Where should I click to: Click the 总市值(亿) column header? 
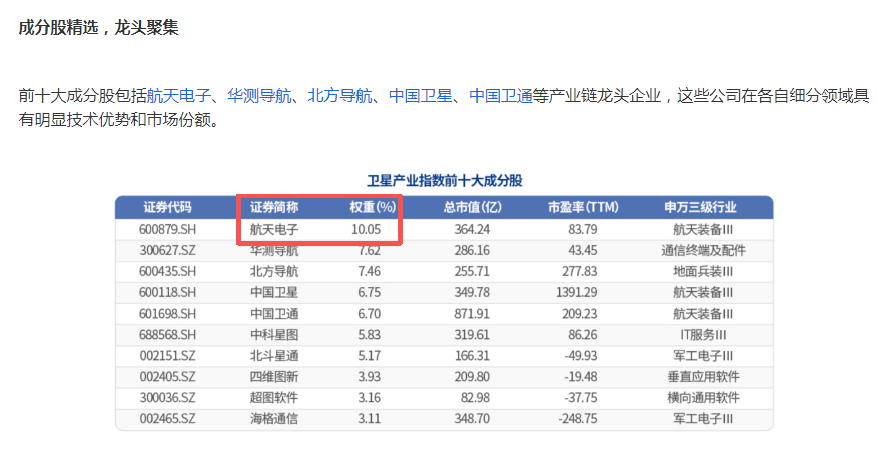coord(473,207)
